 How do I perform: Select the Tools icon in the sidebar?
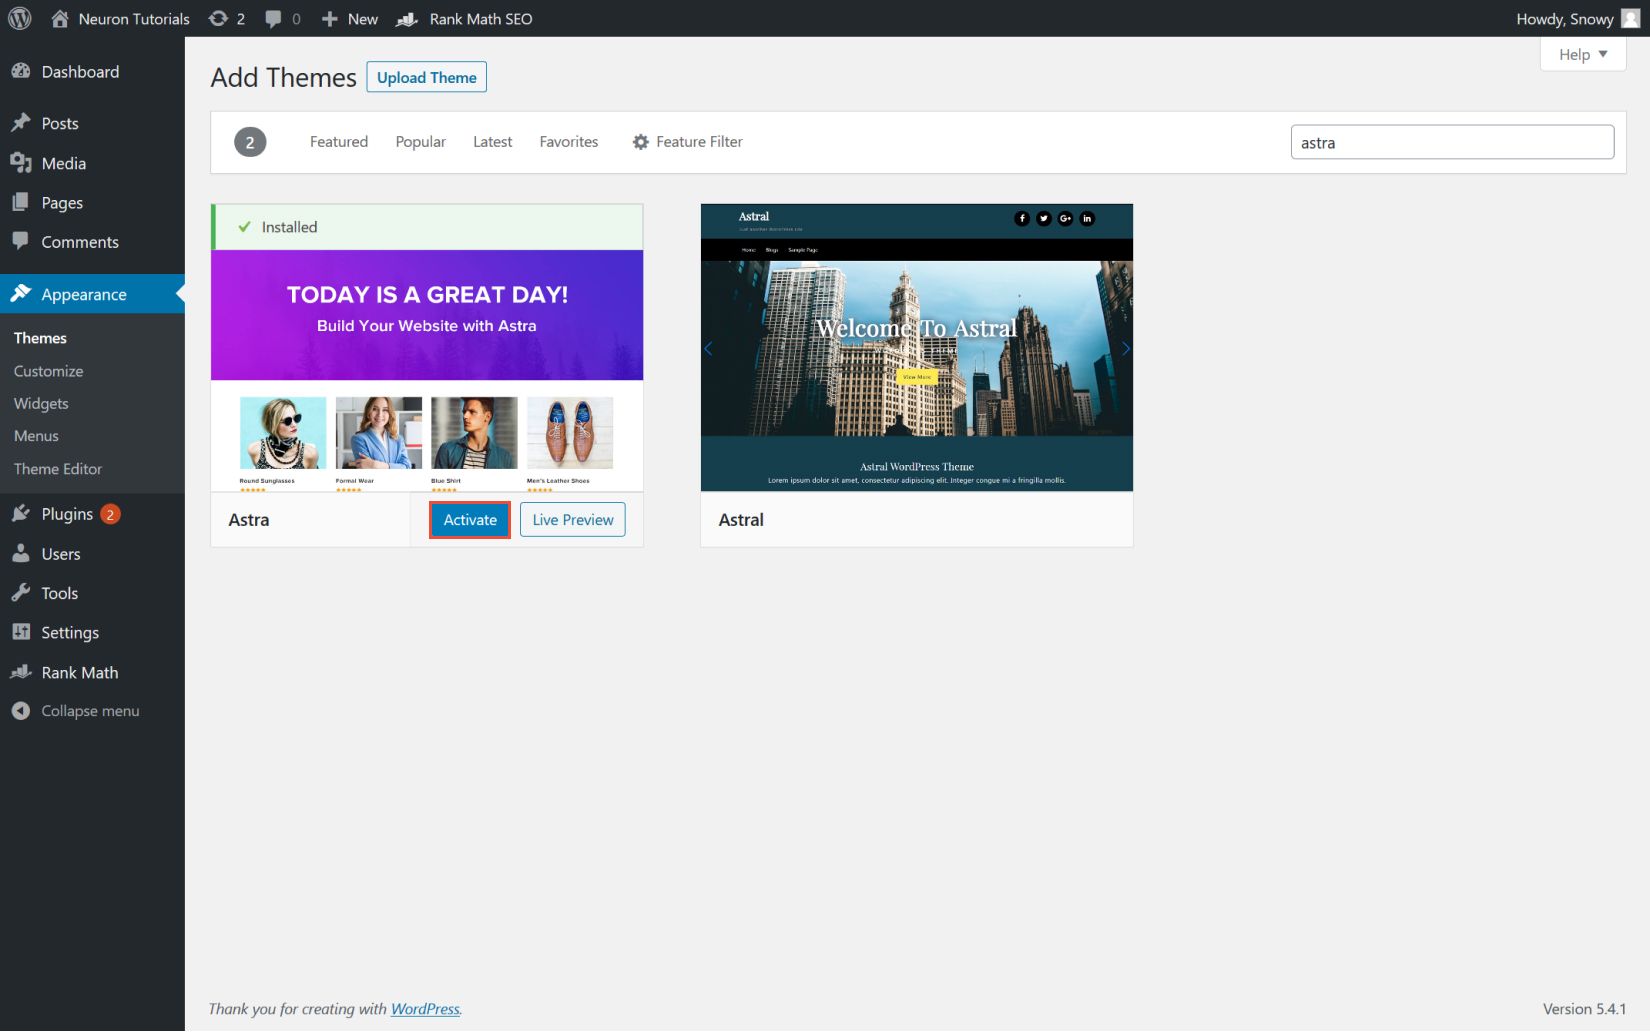click(21, 592)
